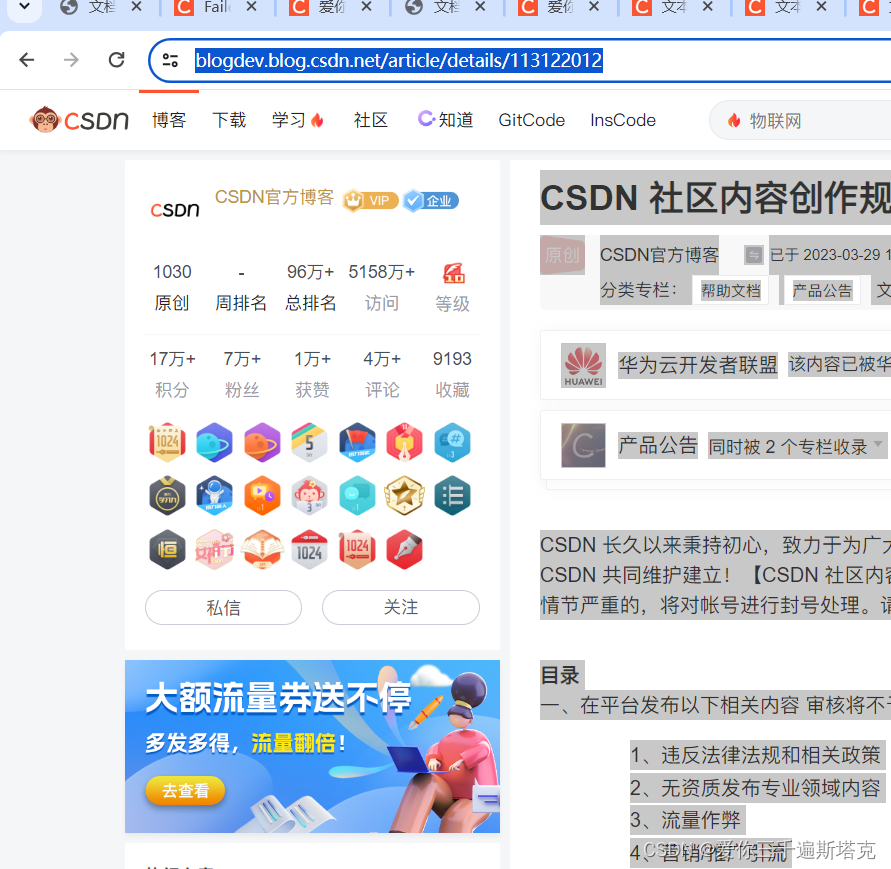Click the red hexagon pen-nib badge
The width and height of the screenshot is (891, 869).
click(x=404, y=442)
